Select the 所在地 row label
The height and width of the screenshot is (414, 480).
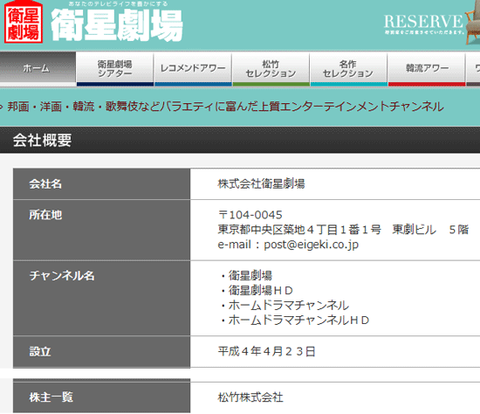45,215
